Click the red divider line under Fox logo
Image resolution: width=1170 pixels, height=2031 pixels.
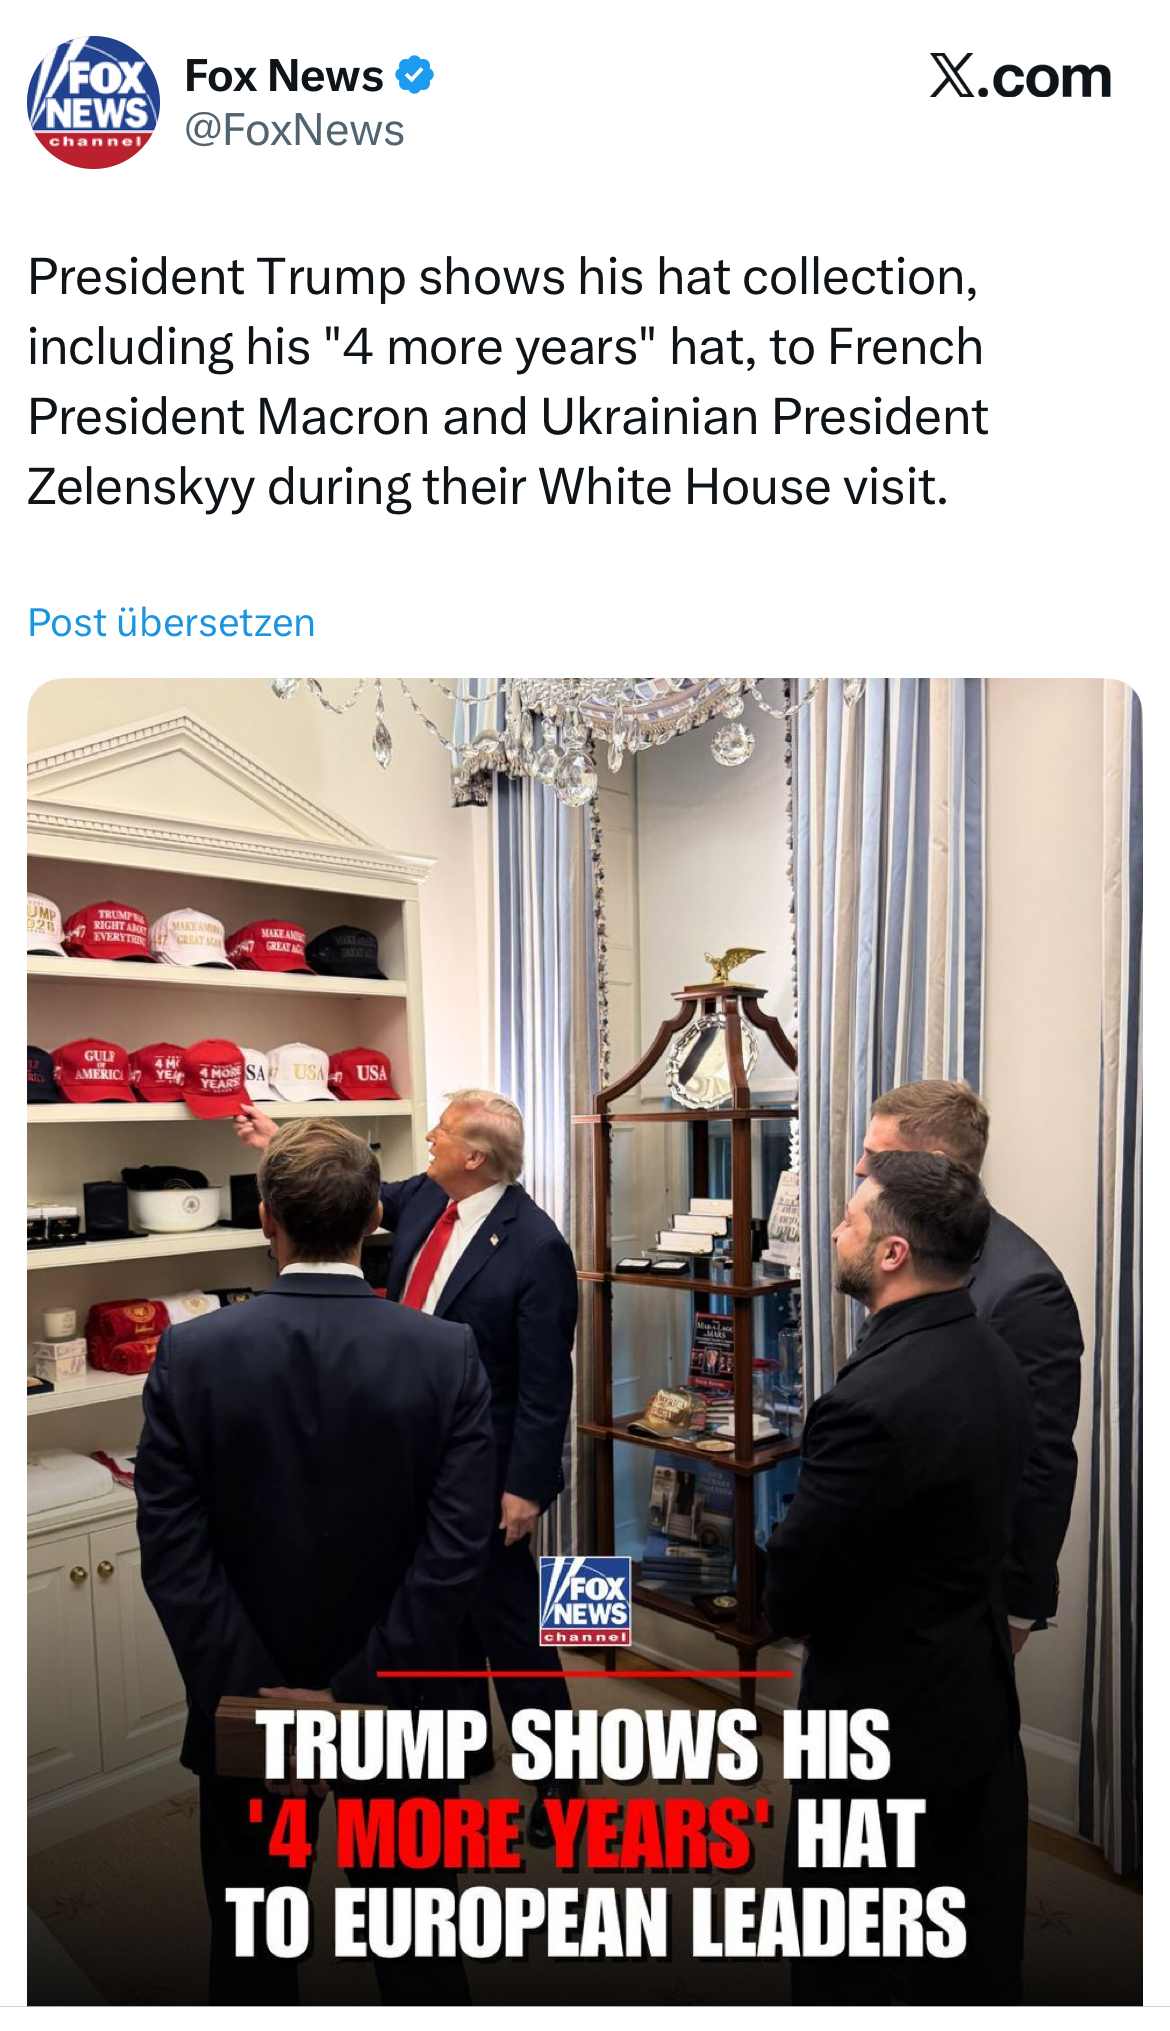click(584, 1673)
